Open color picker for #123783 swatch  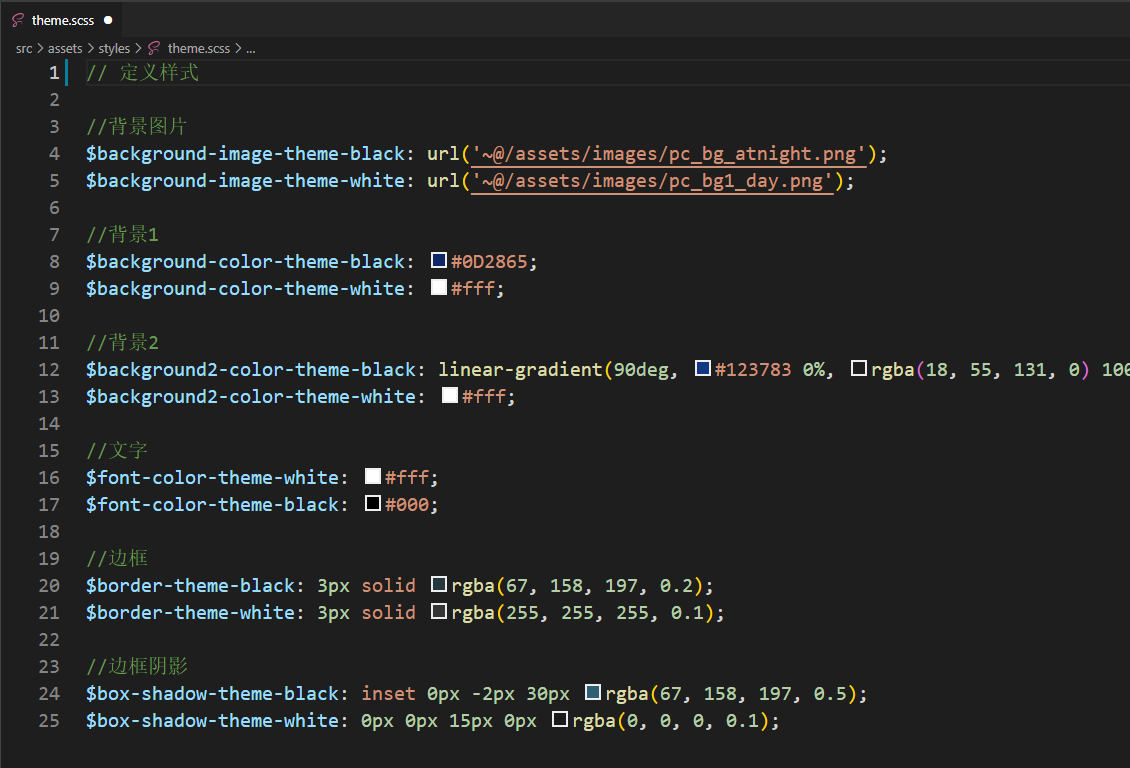click(x=703, y=368)
